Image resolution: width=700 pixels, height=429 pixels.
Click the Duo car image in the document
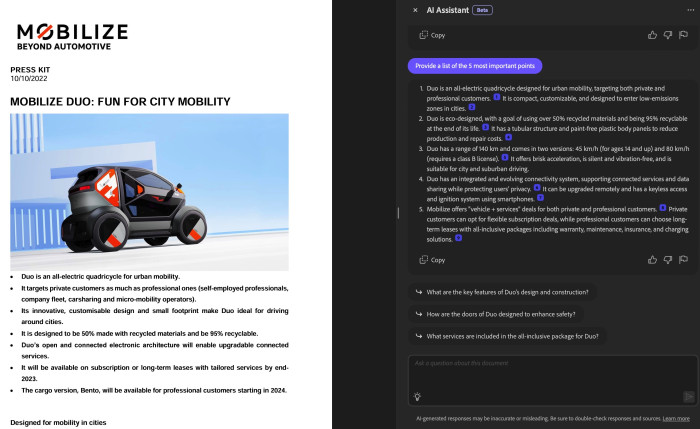point(150,192)
